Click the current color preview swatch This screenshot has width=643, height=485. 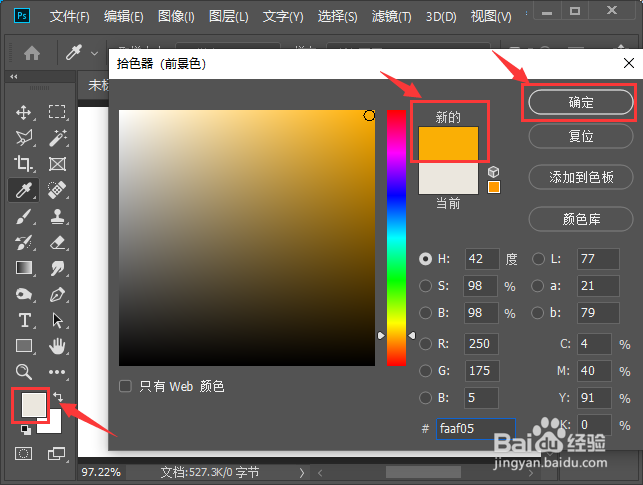tap(448, 177)
